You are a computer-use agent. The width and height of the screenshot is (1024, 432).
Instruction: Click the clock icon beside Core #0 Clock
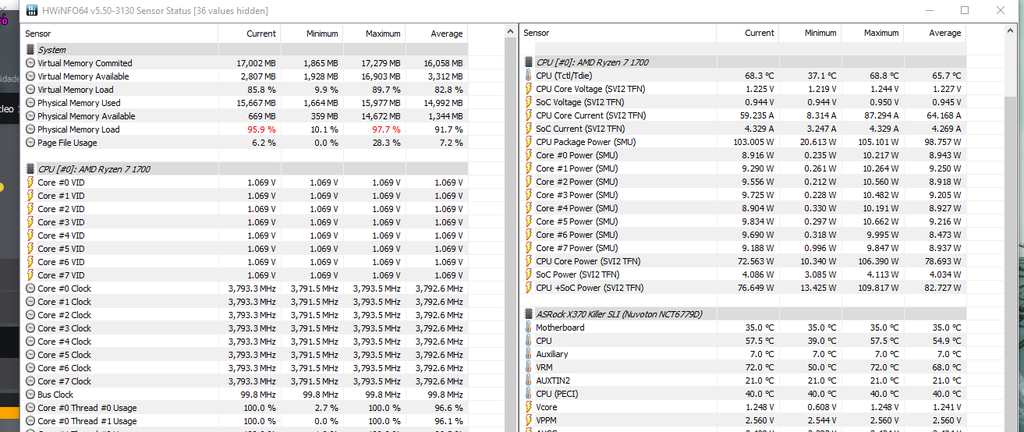(30, 288)
